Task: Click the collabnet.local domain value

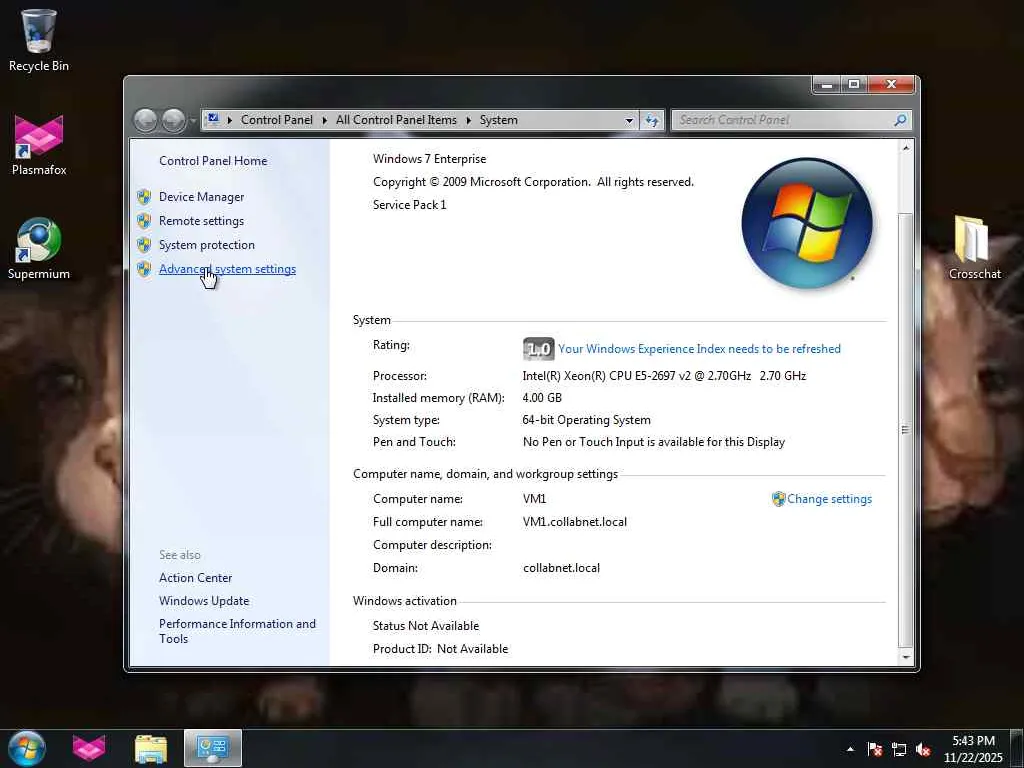Action: [561, 568]
